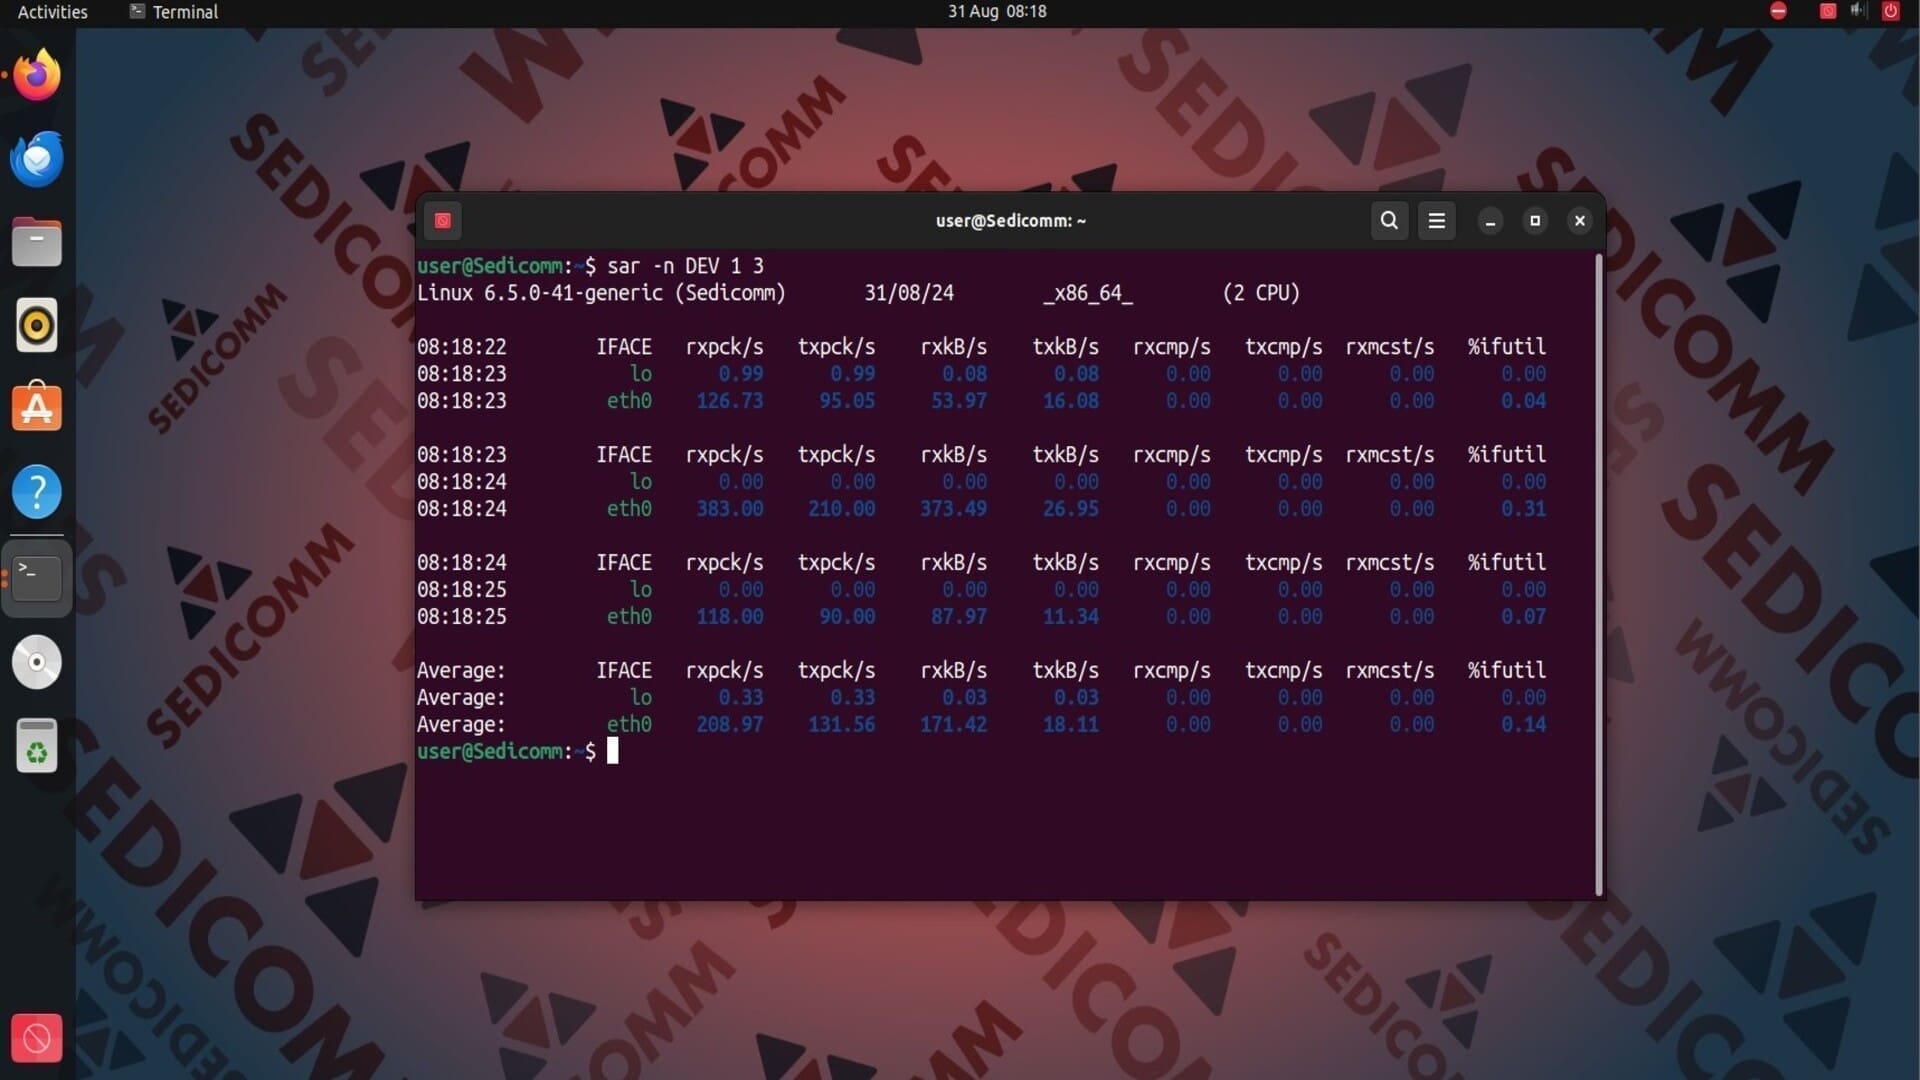Image resolution: width=1920 pixels, height=1080 pixels.
Task: Open the Activities overview
Action: point(52,12)
